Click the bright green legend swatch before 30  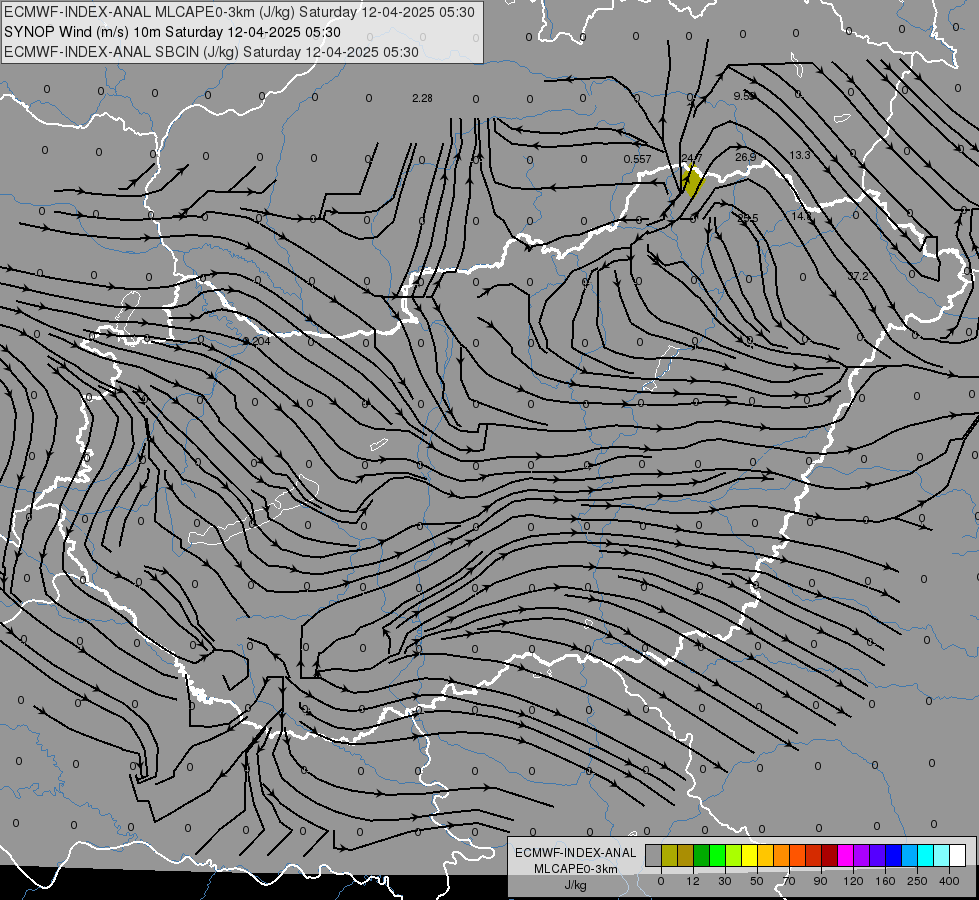(x=718, y=855)
